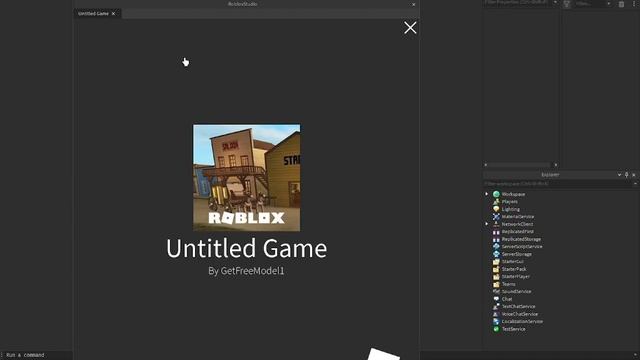Click the Lighting bulb icon in Explorer
The height and width of the screenshot is (360, 640).
click(x=496, y=209)
